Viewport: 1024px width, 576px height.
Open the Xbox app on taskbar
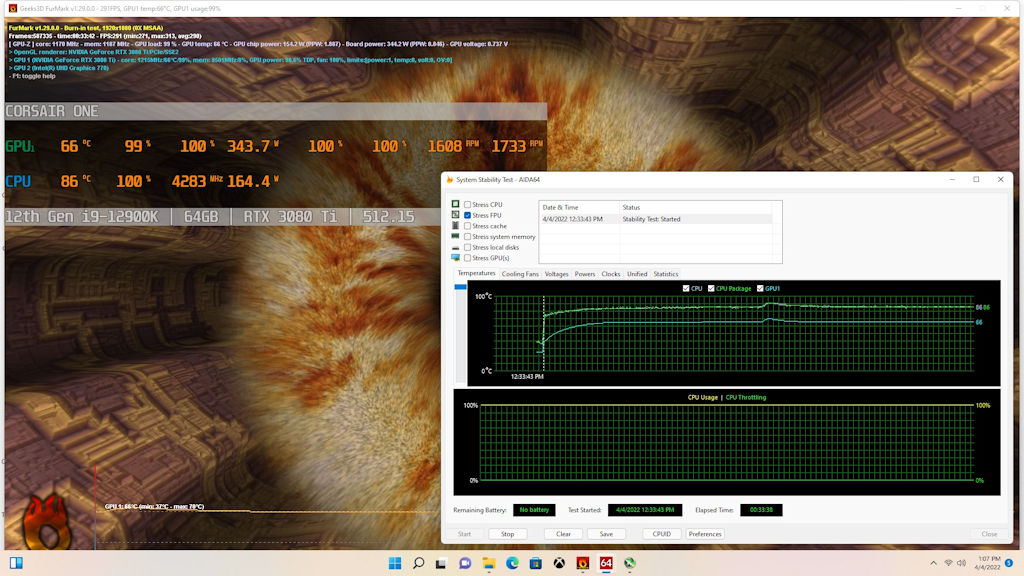[x=559, y=563]
